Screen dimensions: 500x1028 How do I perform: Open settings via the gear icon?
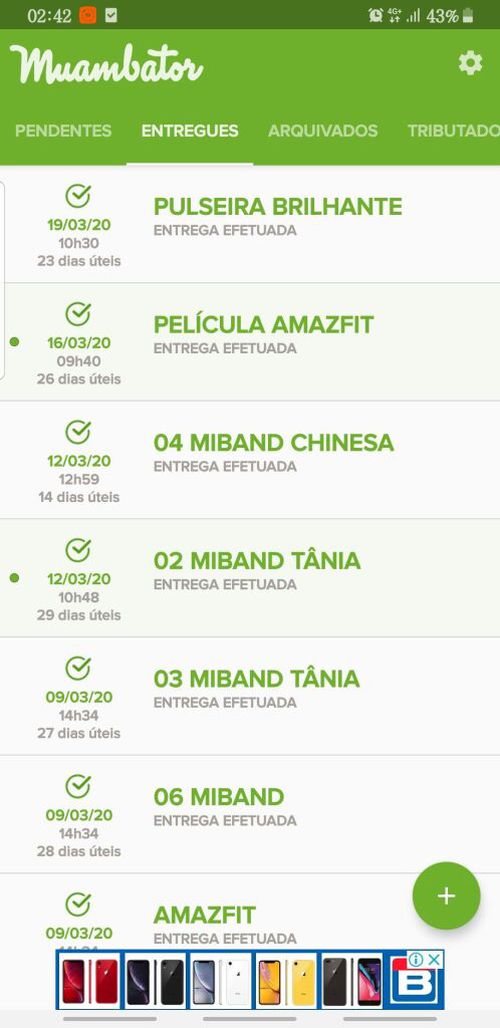(x=470, y=64)
